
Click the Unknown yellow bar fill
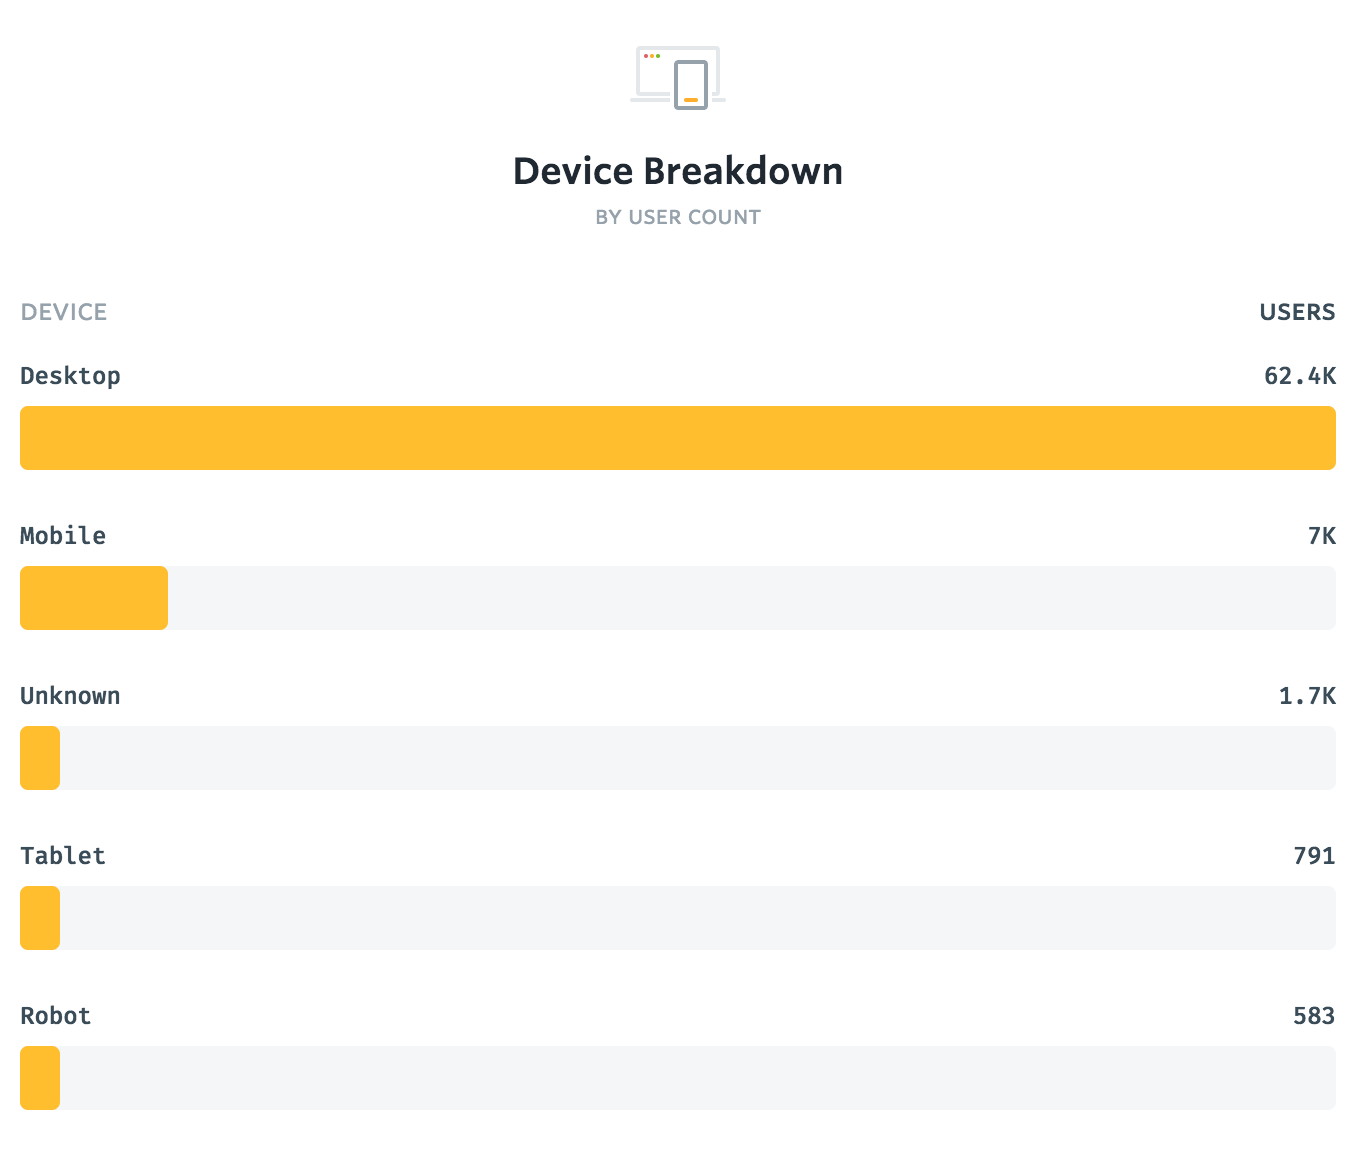(x=40, y=758)
